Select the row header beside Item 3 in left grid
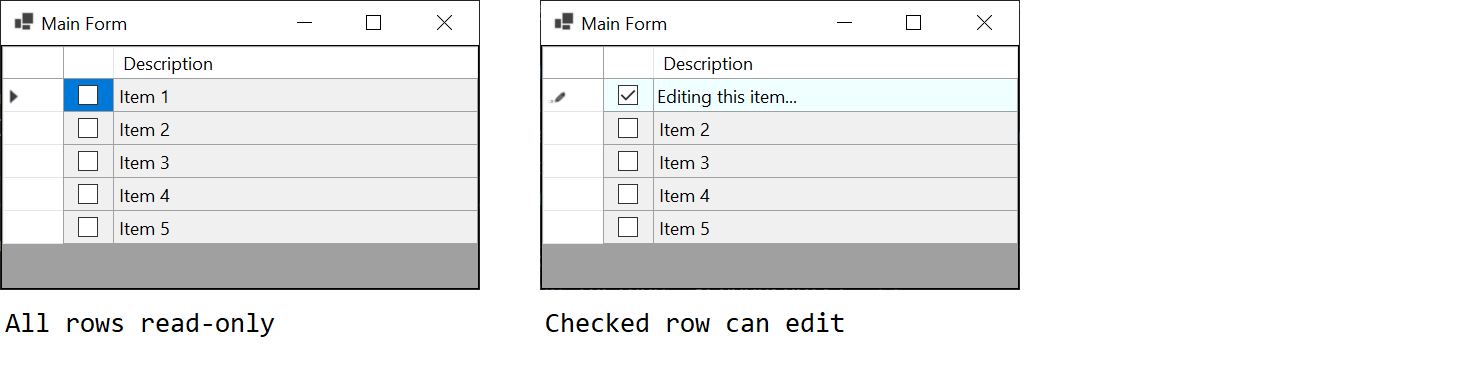The image size is (1473, 378). (x=33, y=162)
